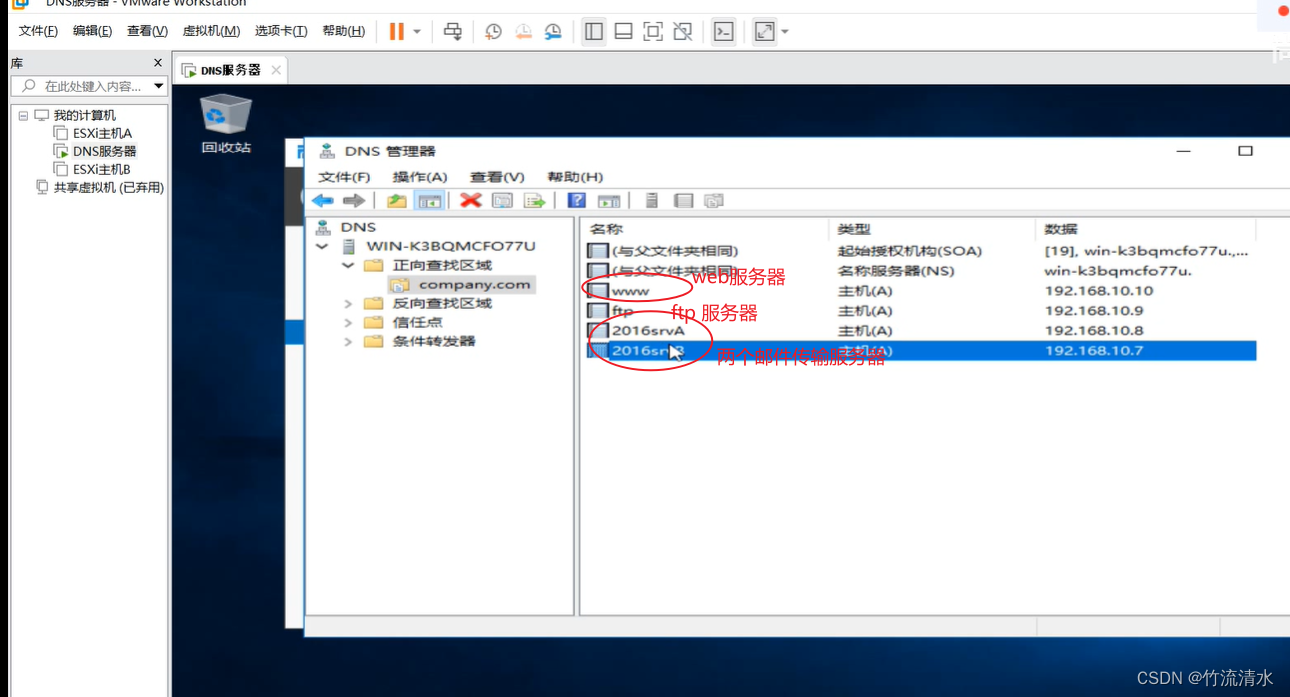The width and height of the screenshot is (1290, 697).
Task: Select DNS服务器 in the library tree
Action: 104,151
